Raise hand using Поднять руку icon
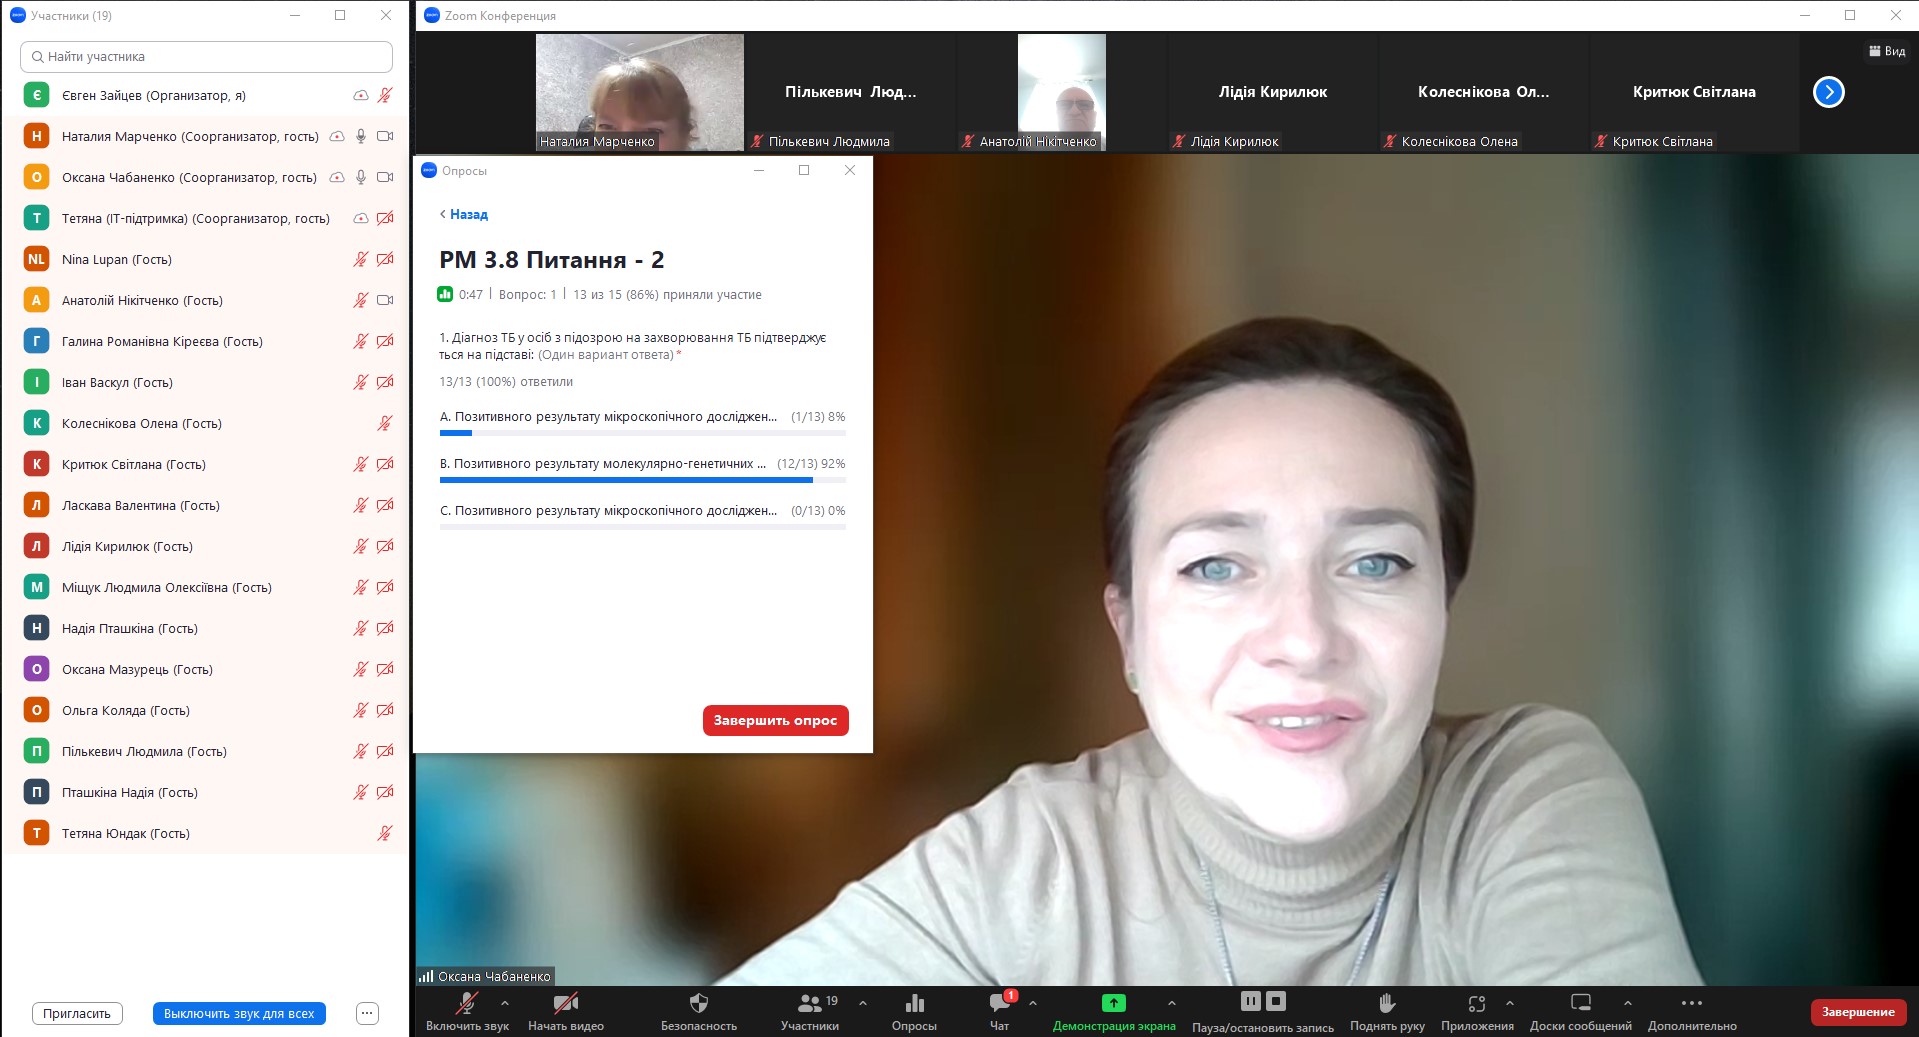The height and width of the screenshot is (1037, 1919). [x=1386, y=1003]
